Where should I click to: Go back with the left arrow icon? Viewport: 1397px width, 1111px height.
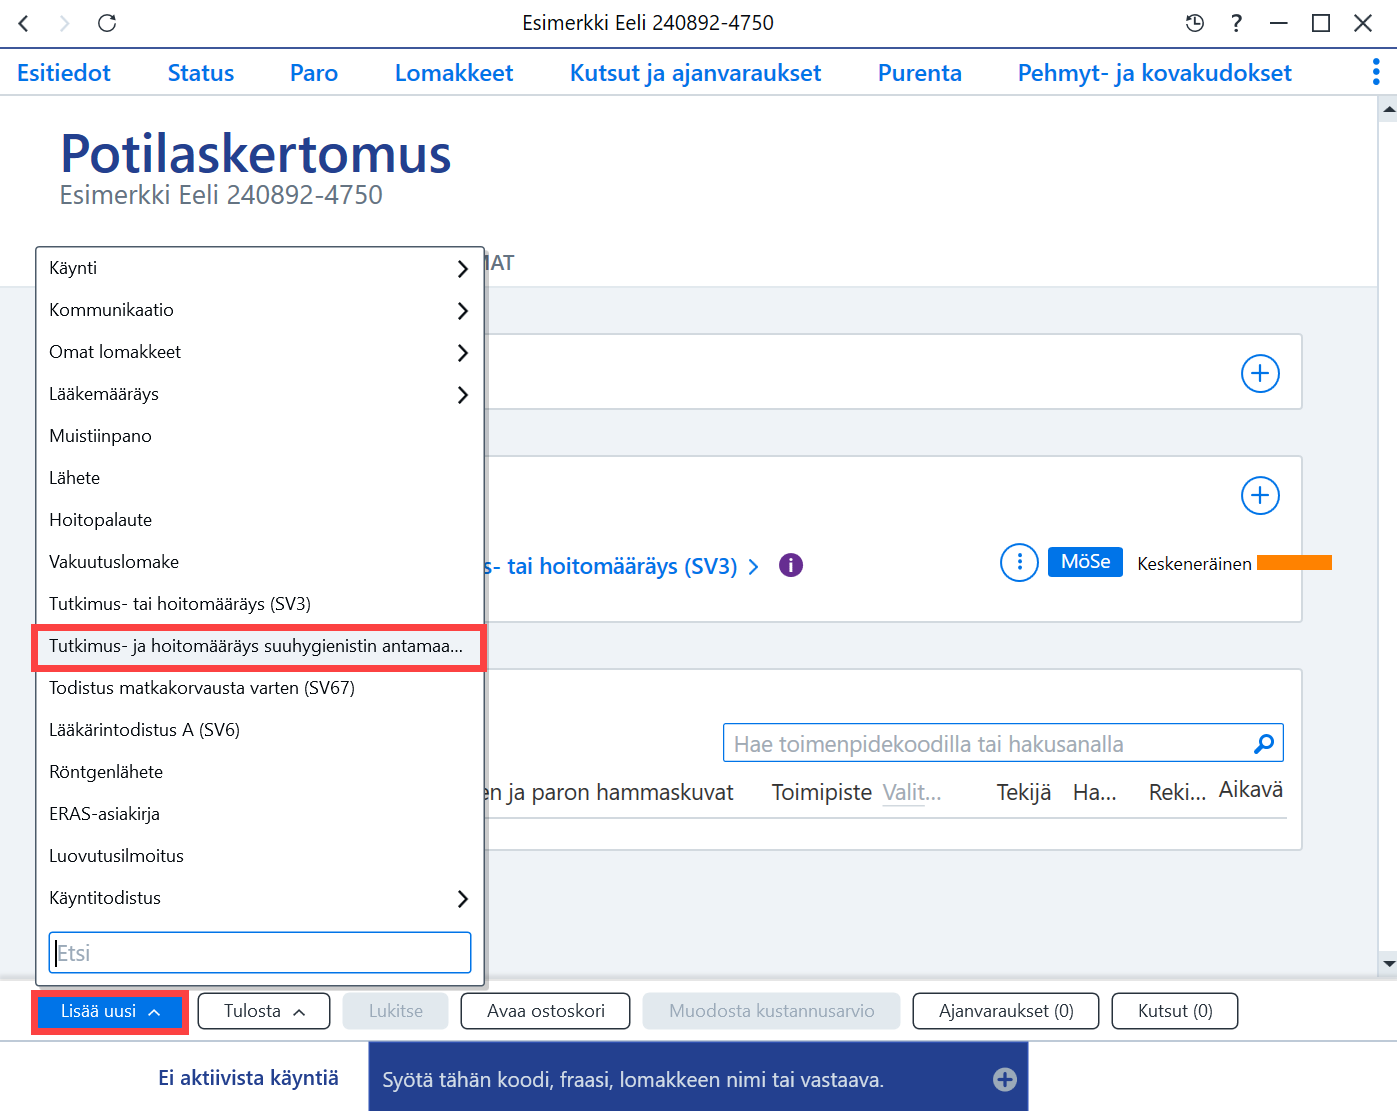25,23
